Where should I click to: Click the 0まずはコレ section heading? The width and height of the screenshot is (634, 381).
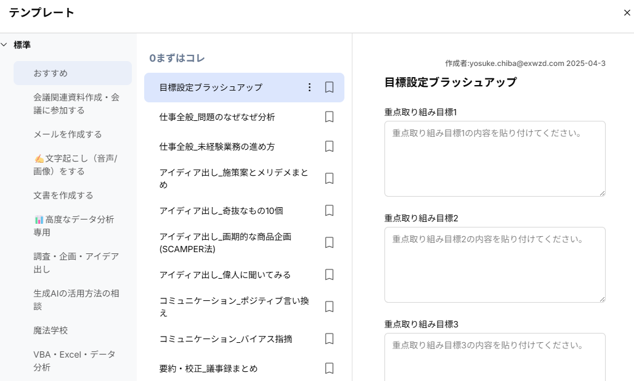tap(177, 58)
